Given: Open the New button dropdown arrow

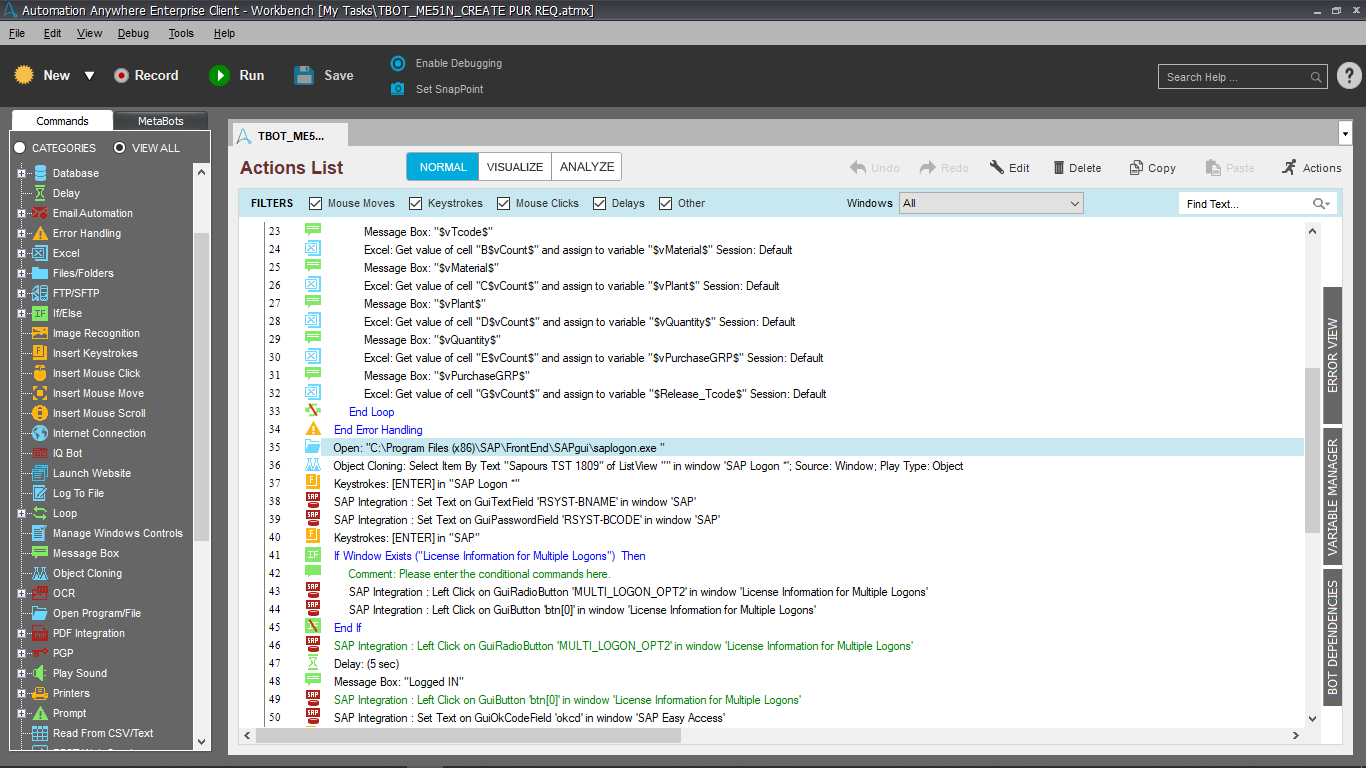Looking at the screenshot, I should click(x=89, y=76).
